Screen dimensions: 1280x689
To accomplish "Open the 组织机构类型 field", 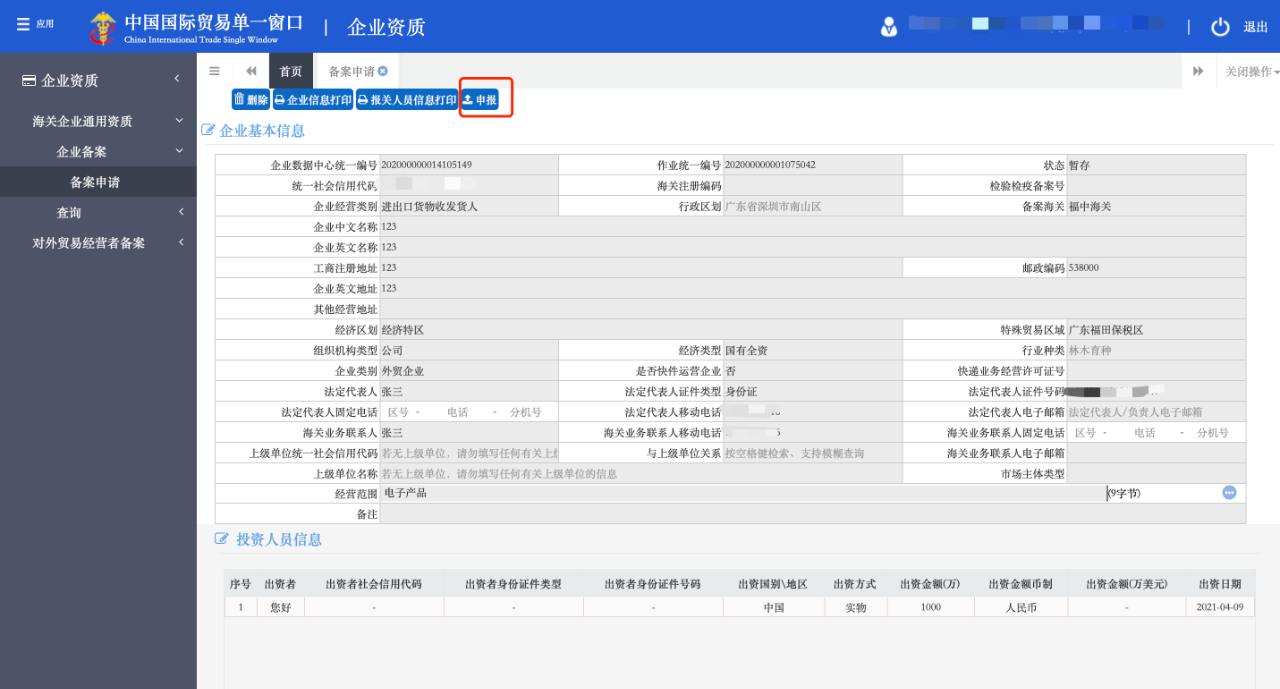I will (468, 350).
